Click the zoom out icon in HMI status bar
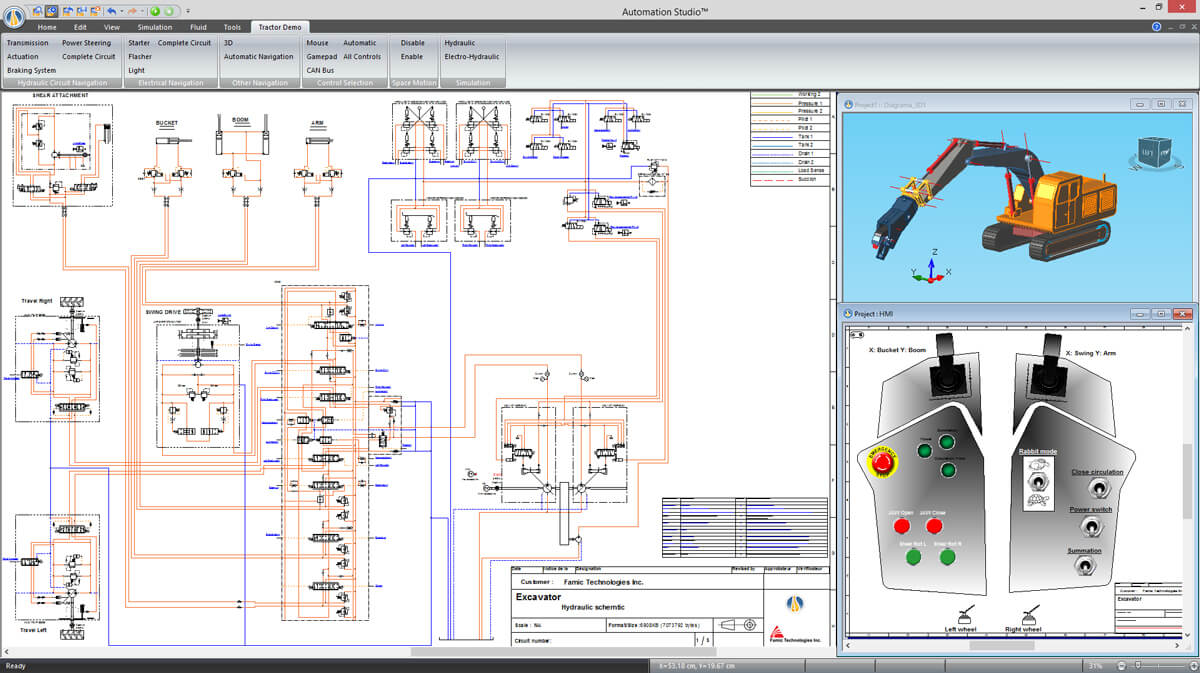The width and height of the screenshot is (1200, 673). tap(1123, 665)
